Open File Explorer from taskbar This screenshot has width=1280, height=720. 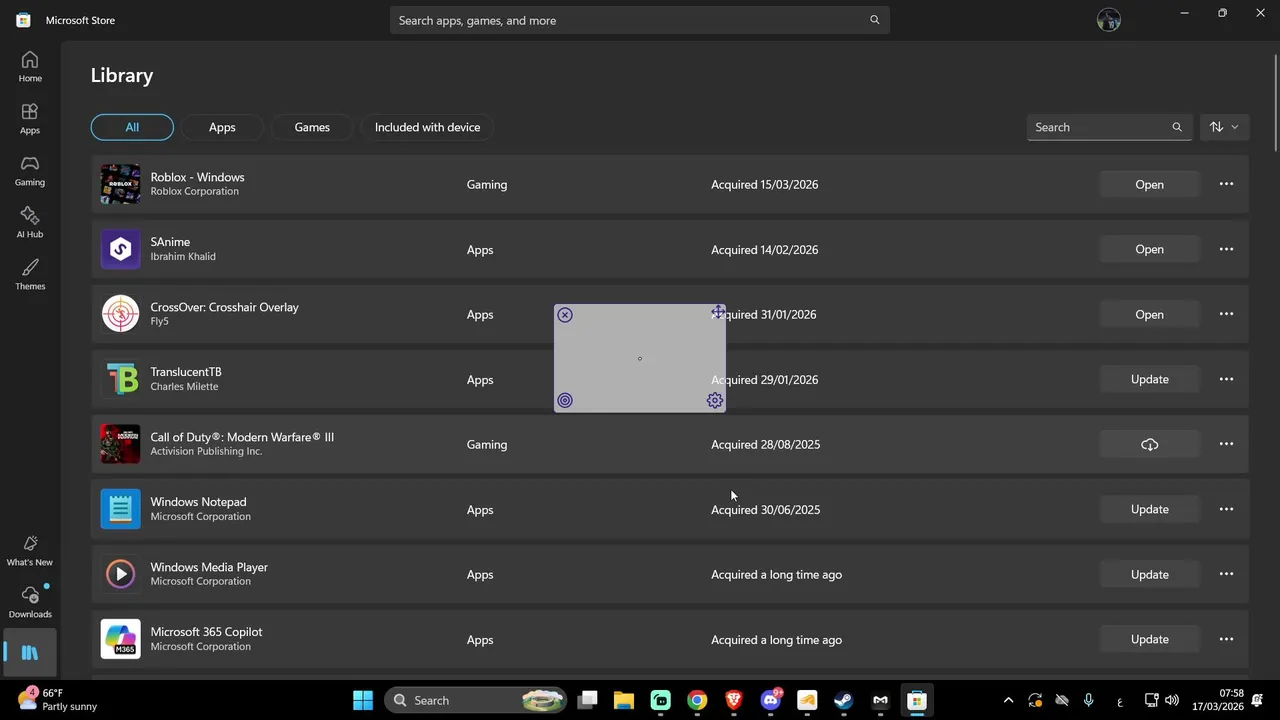pyautogui.click(x=624, y=700)
